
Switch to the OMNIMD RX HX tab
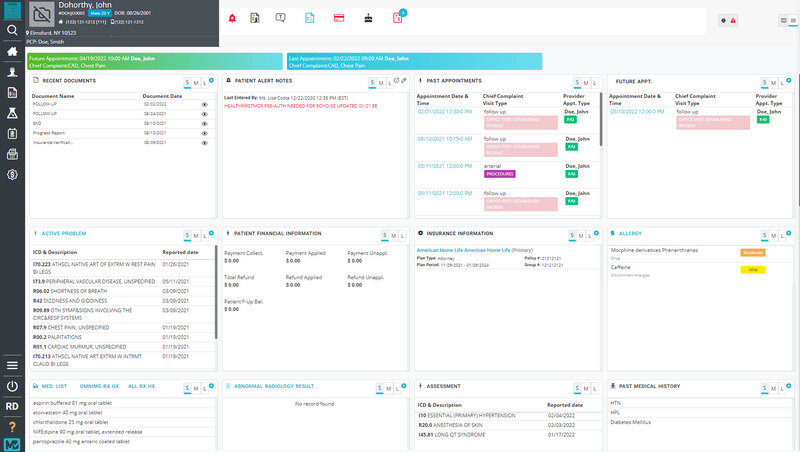tap(99, 386)
